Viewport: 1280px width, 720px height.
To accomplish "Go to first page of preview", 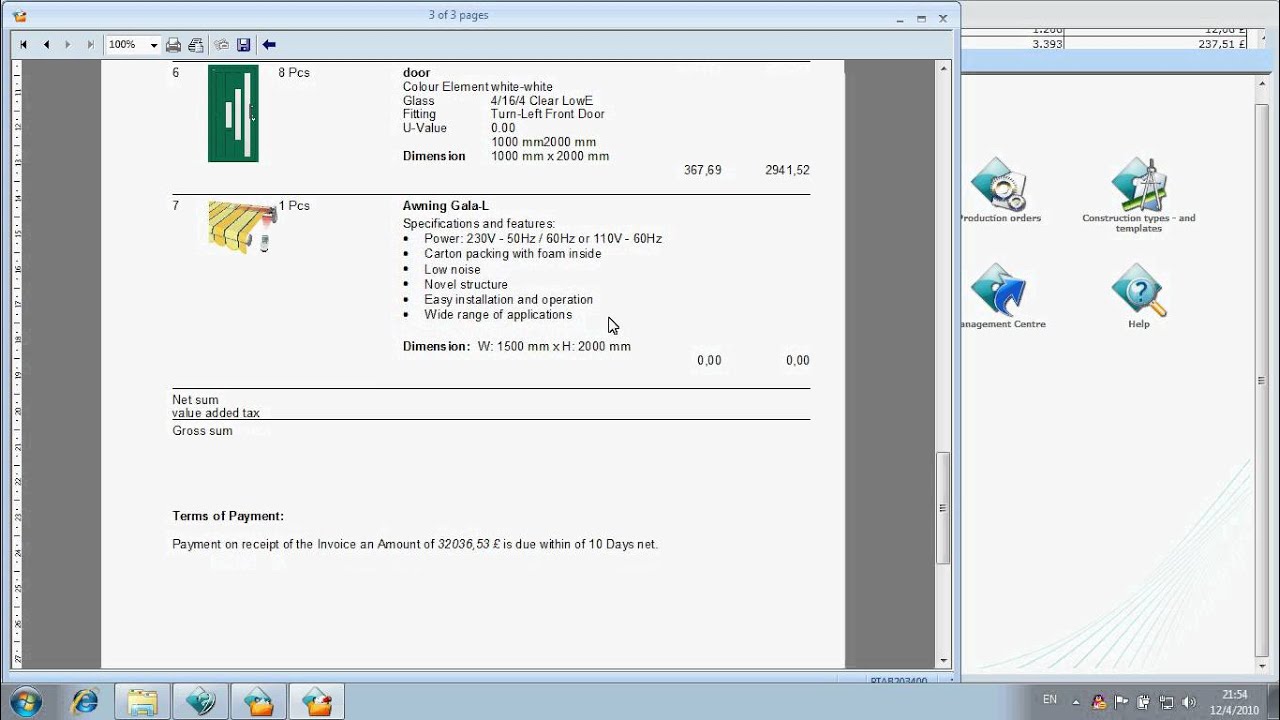I will point(24,45).
